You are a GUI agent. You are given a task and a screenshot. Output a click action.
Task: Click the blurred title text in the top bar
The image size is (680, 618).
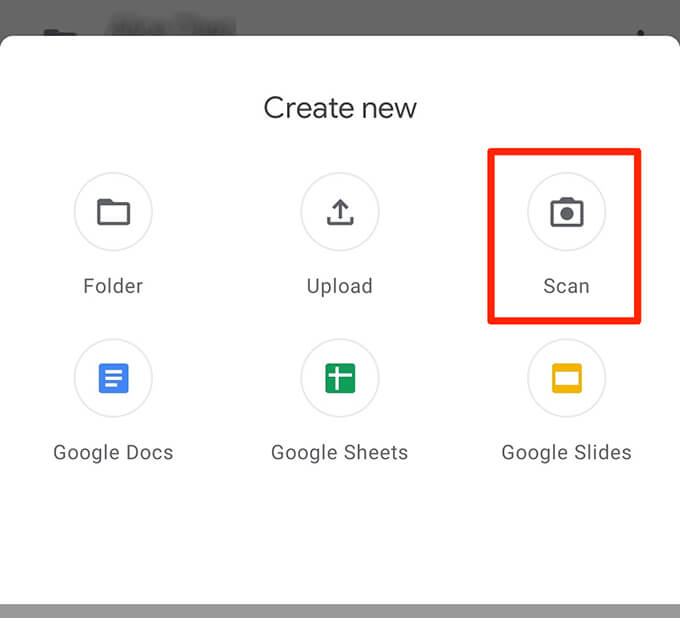pos(173,24)
